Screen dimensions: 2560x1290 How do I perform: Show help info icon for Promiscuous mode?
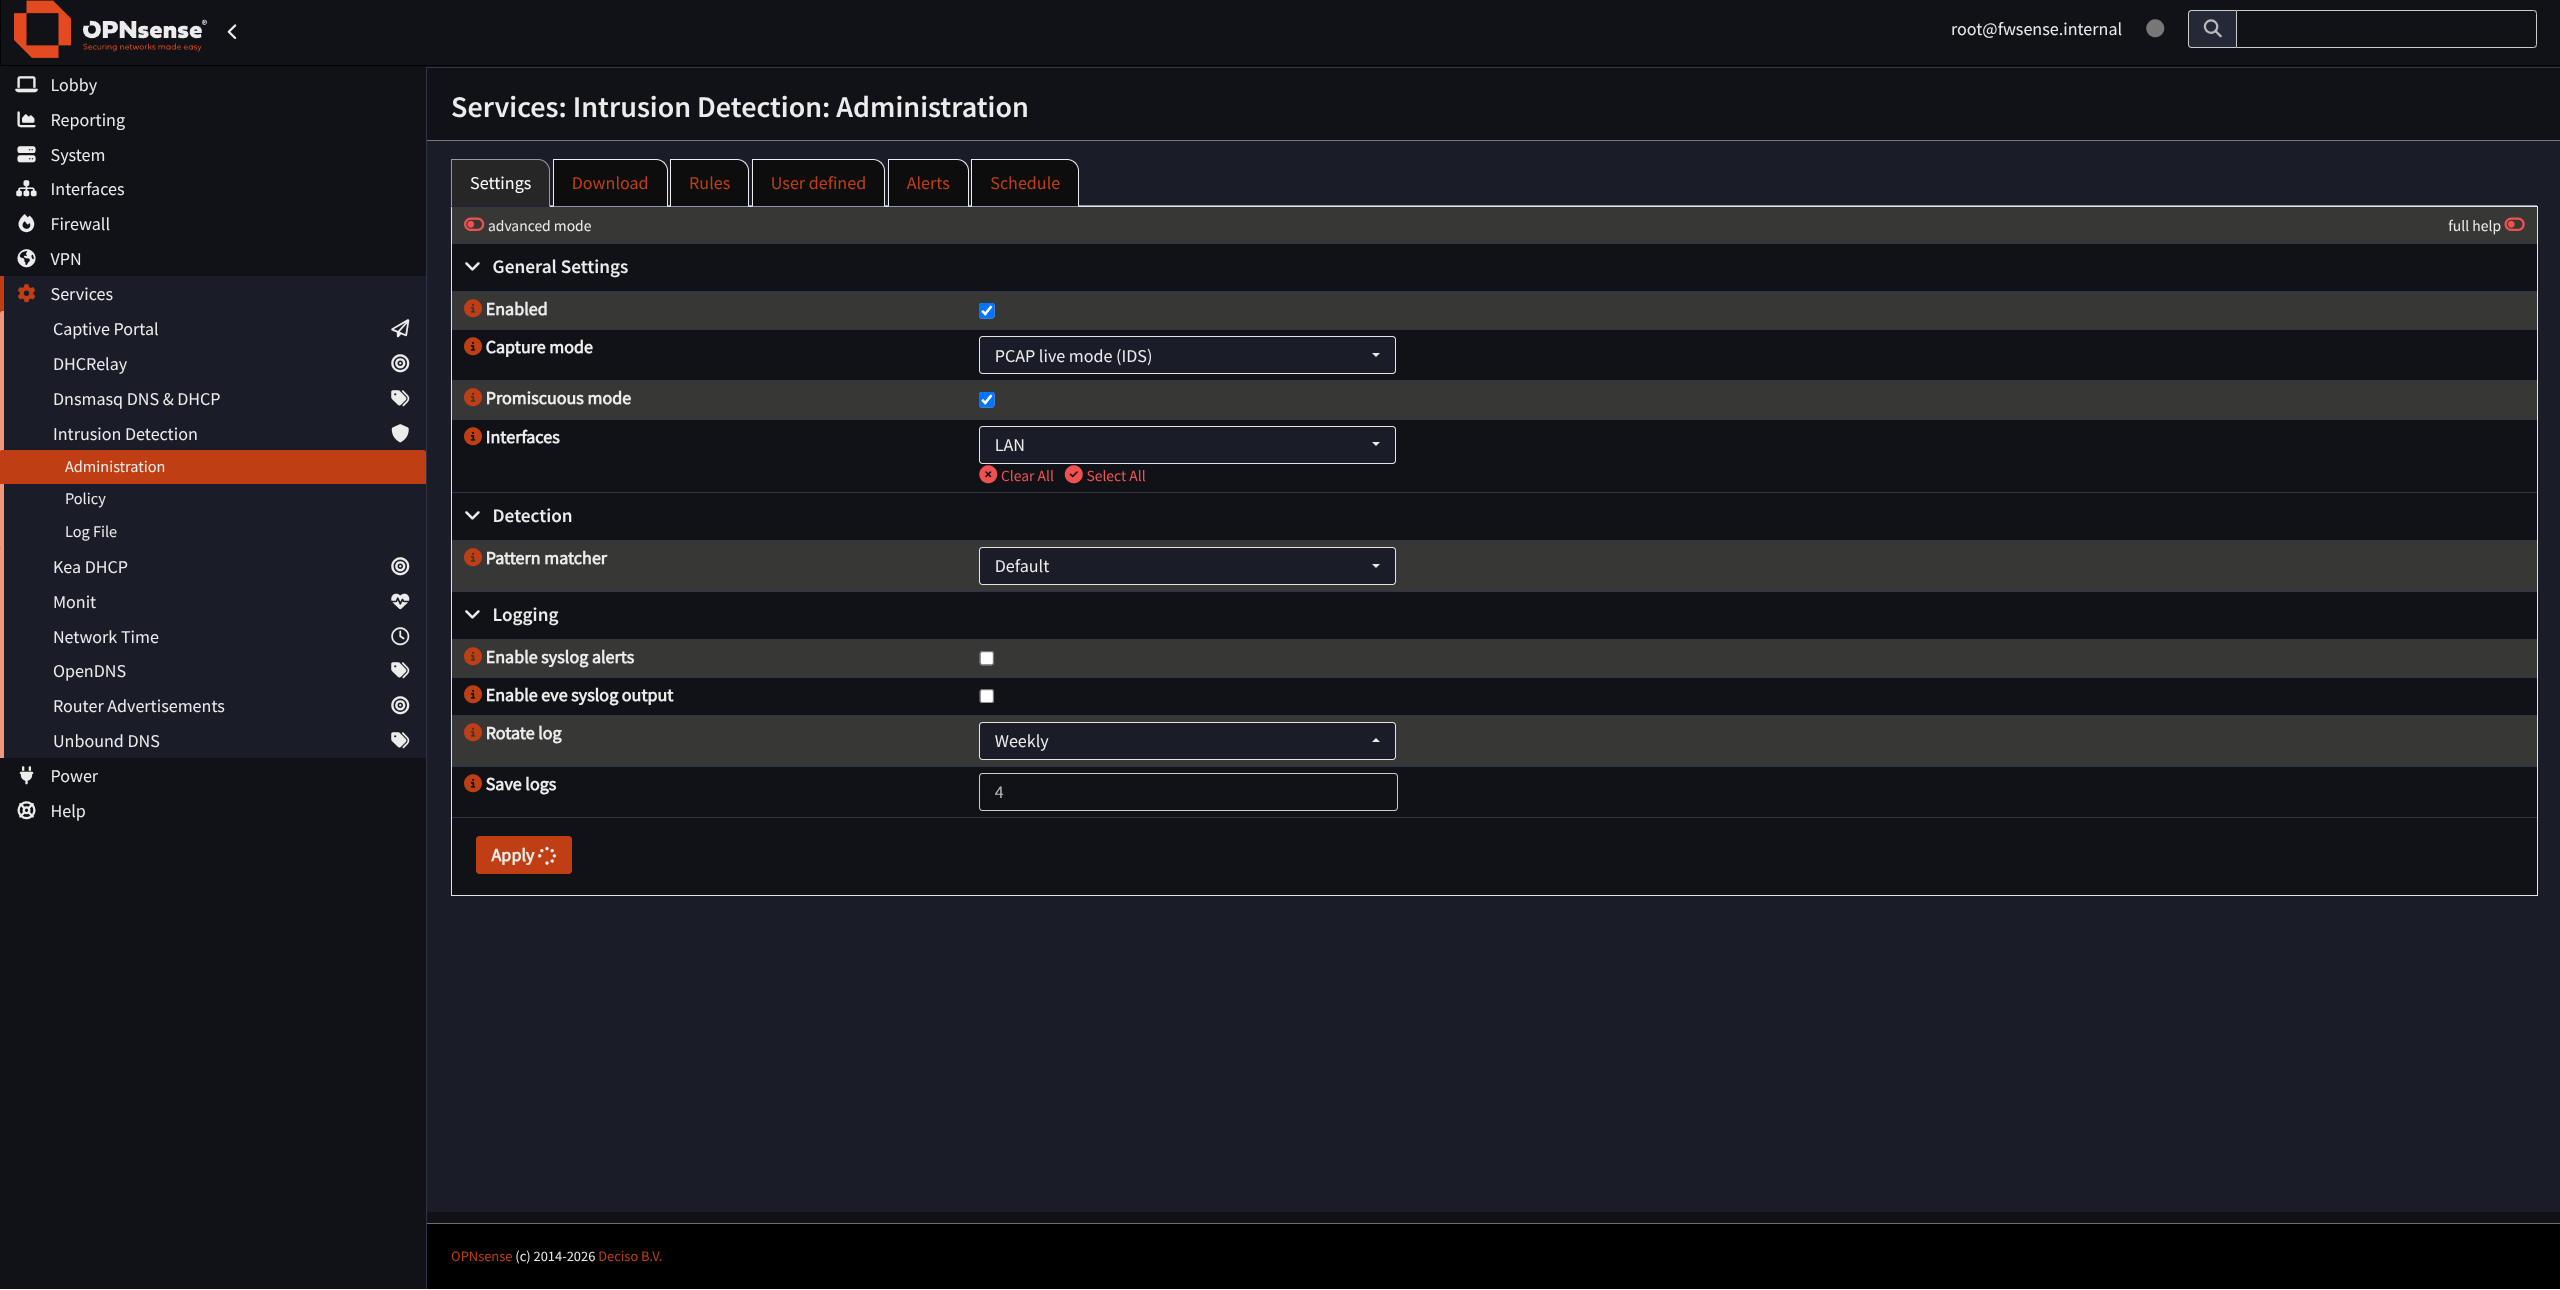[x=473, y=398]
